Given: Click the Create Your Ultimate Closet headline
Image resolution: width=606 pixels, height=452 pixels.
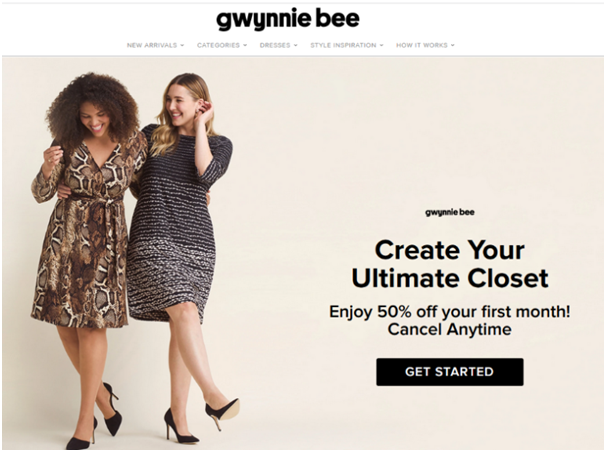Looking at the screenshot, I should [450, 264].
